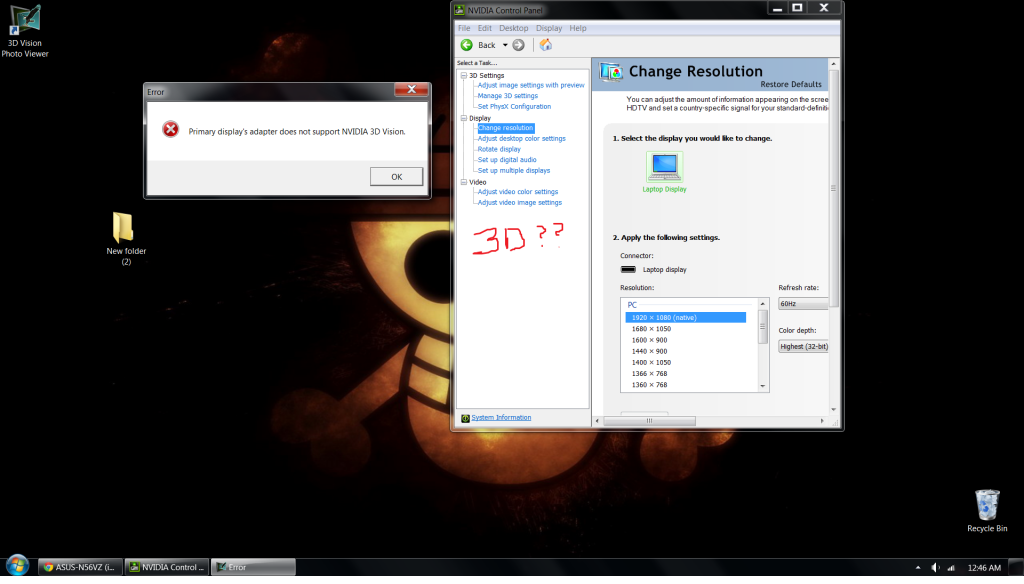
Task: Open the New folder (2) desktop icon
Action: (x=125, y=228)
